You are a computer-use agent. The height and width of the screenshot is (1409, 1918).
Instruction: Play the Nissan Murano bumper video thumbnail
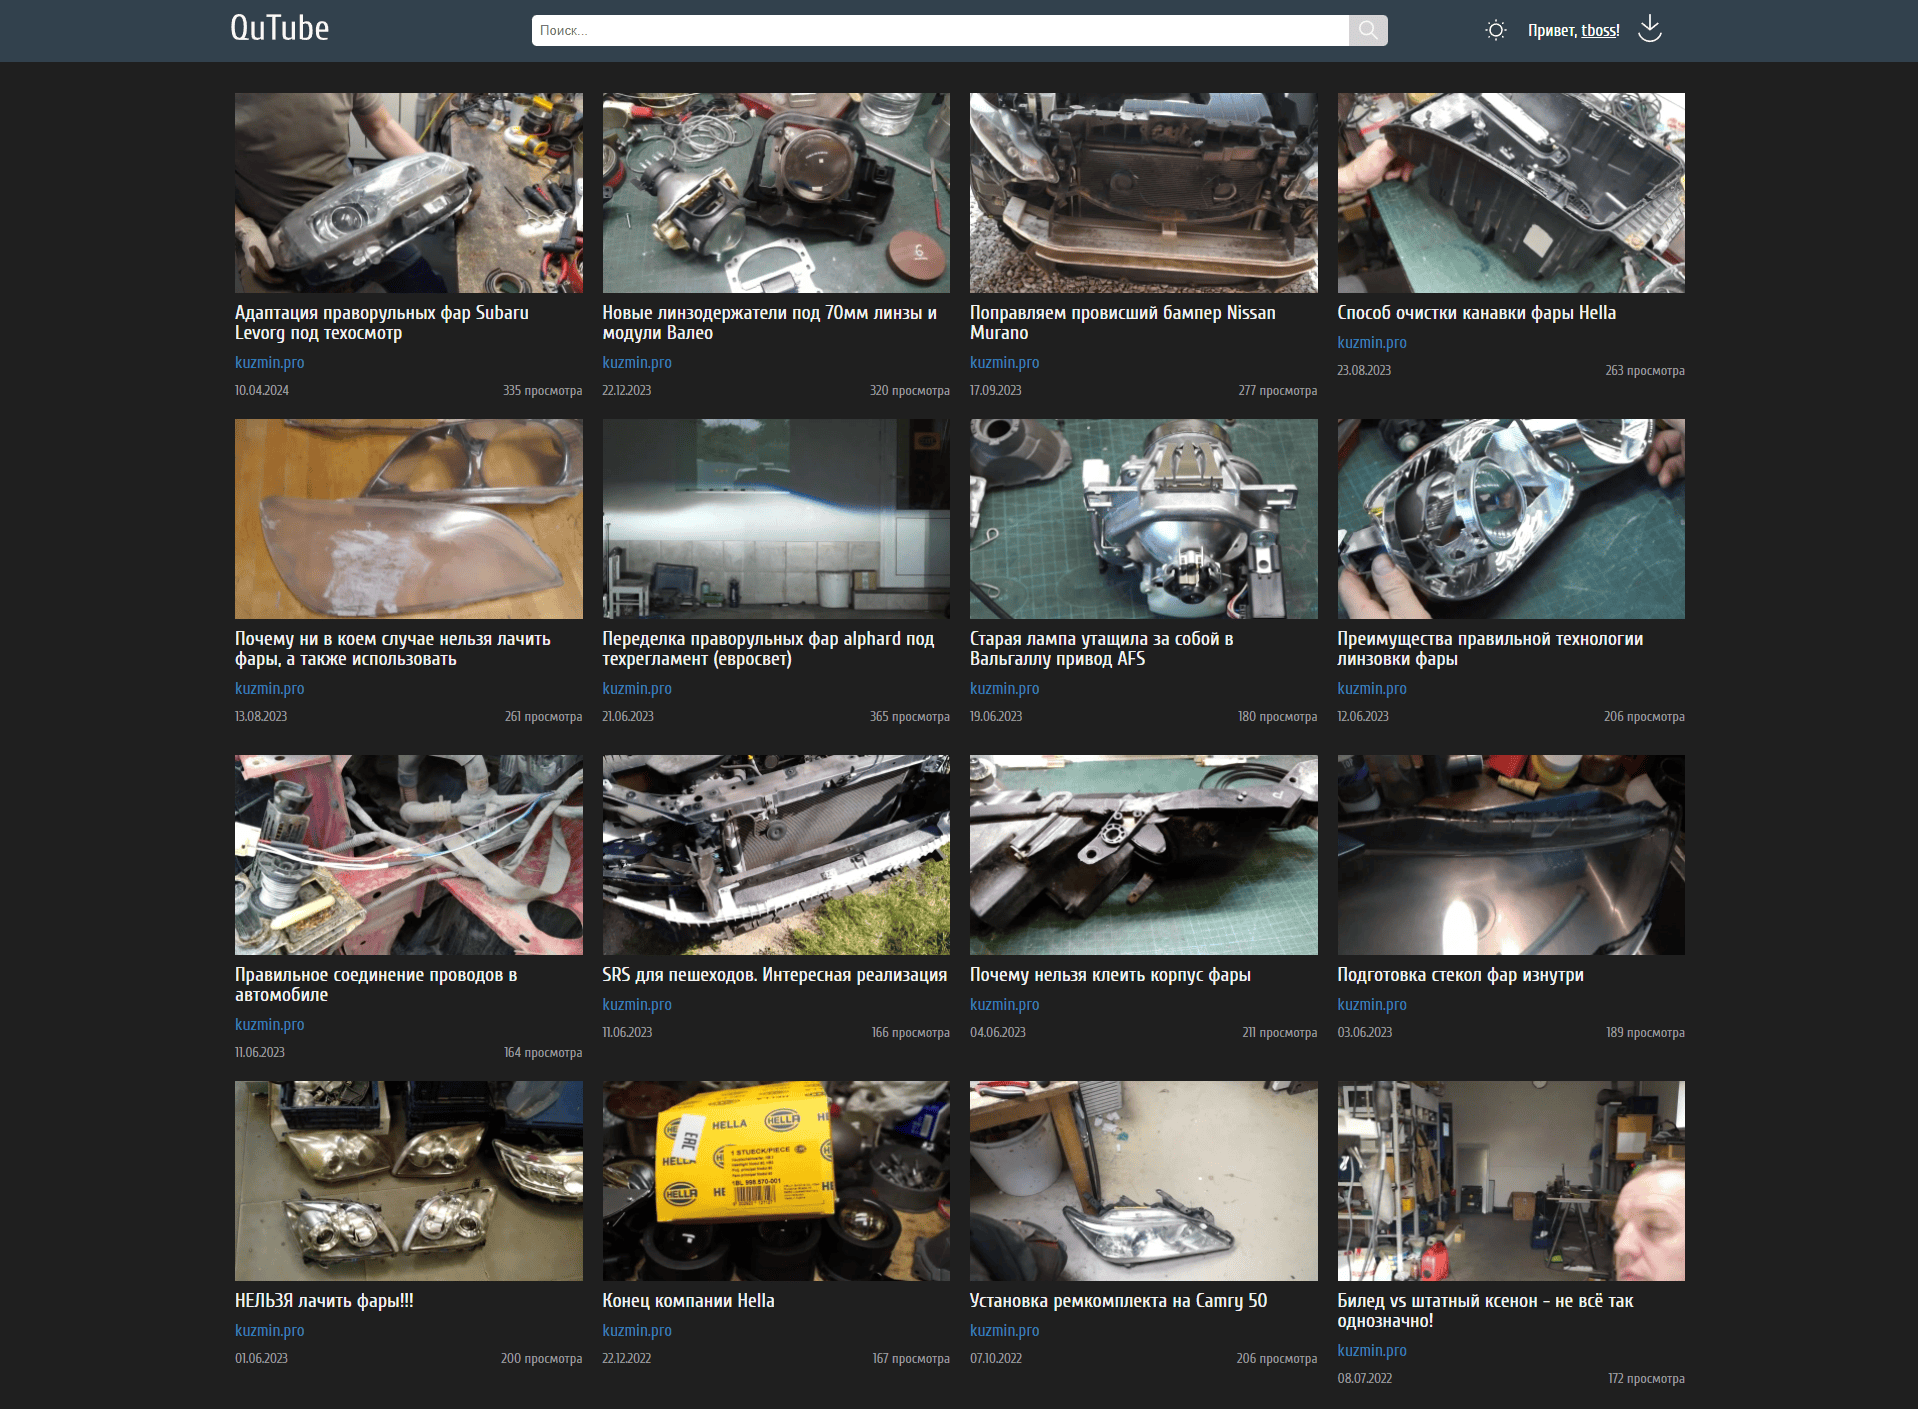pos(1143,193)
